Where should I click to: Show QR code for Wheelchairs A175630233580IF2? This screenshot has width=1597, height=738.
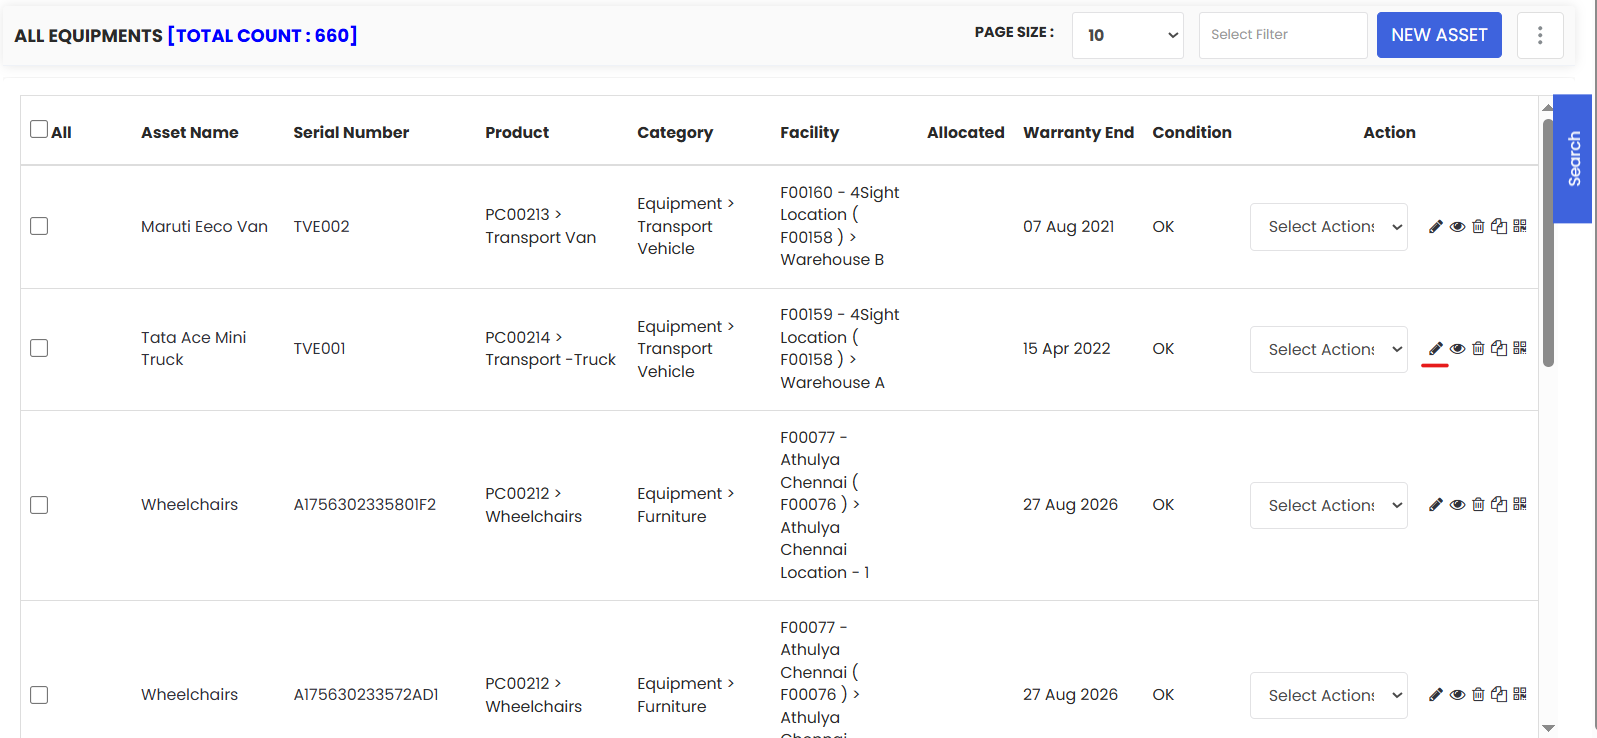point(1520,504)
